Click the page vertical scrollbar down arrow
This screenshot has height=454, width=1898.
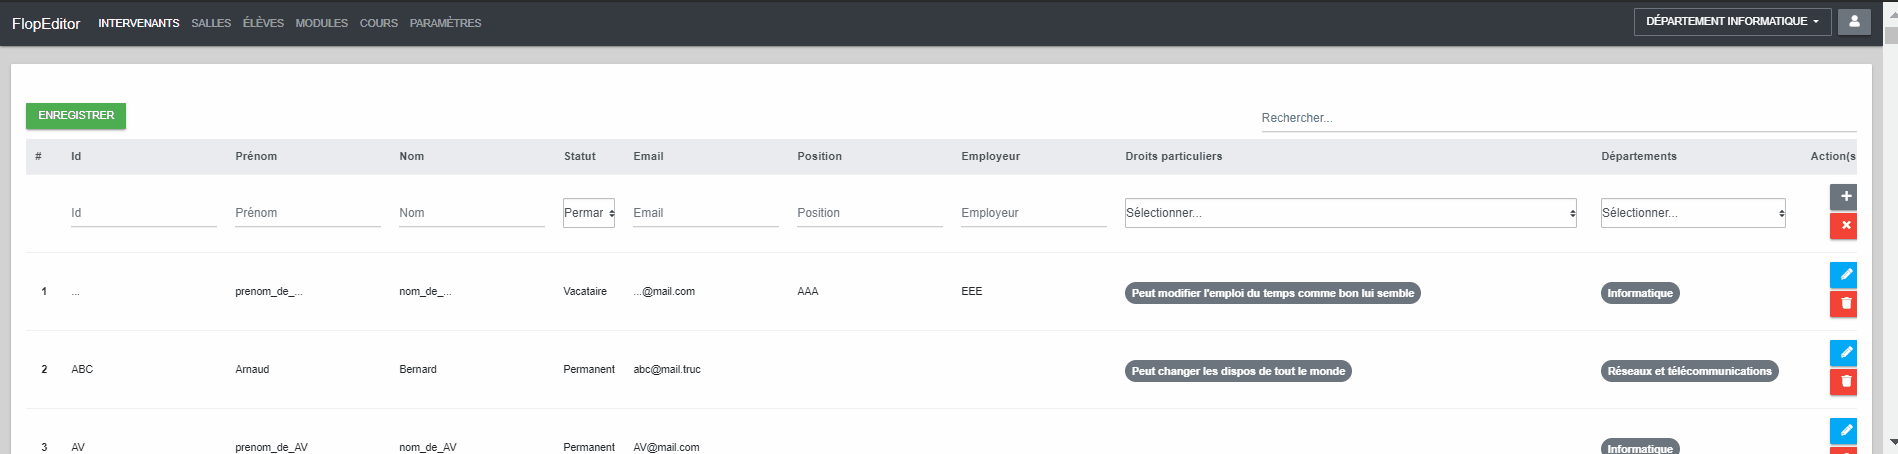click(1890, 441)
